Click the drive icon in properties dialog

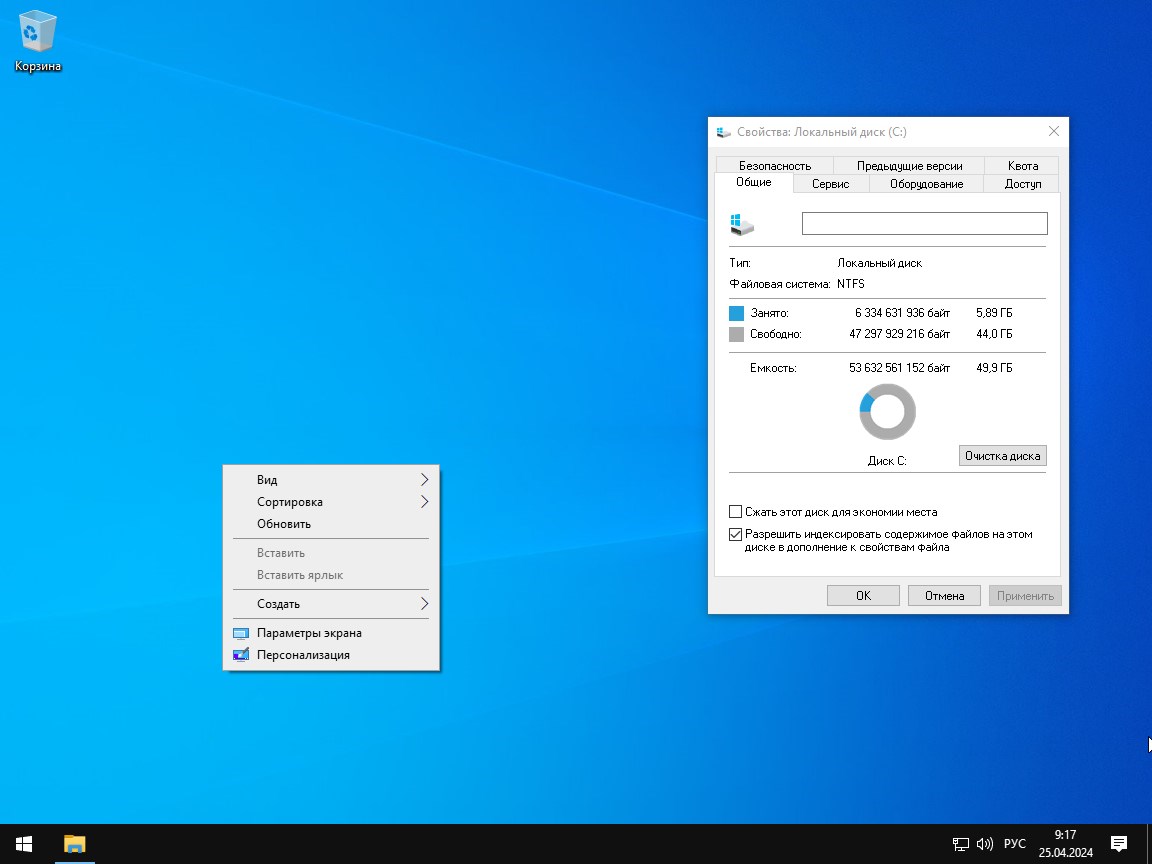point(742,223)
